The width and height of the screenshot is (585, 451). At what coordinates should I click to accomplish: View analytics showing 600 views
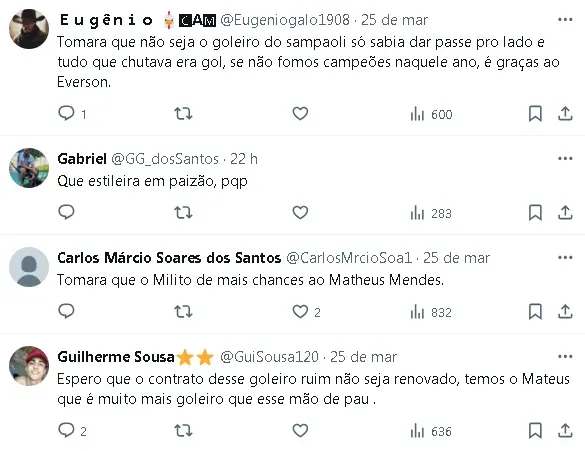pos(431,114)
